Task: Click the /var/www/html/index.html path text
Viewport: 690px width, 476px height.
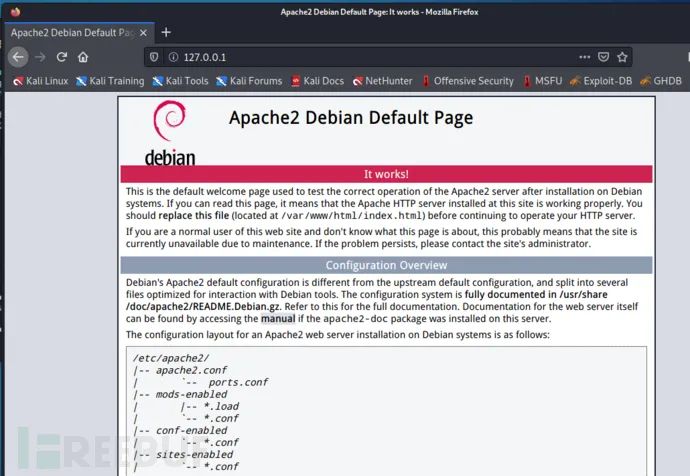Action: coord(352,216)
